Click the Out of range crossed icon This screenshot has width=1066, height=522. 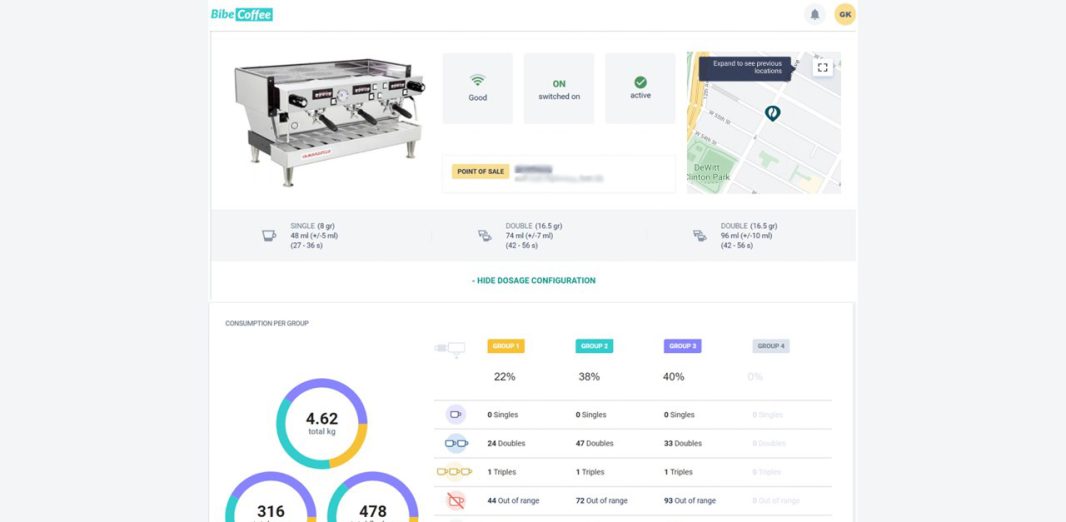(455, 500)
